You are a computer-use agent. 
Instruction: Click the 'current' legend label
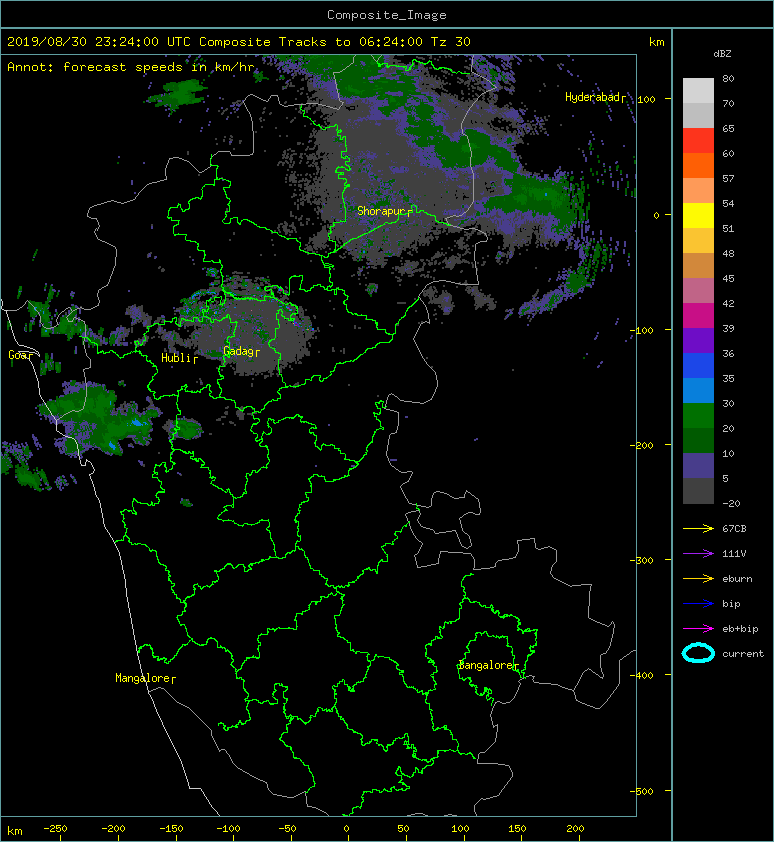point(743,654)
